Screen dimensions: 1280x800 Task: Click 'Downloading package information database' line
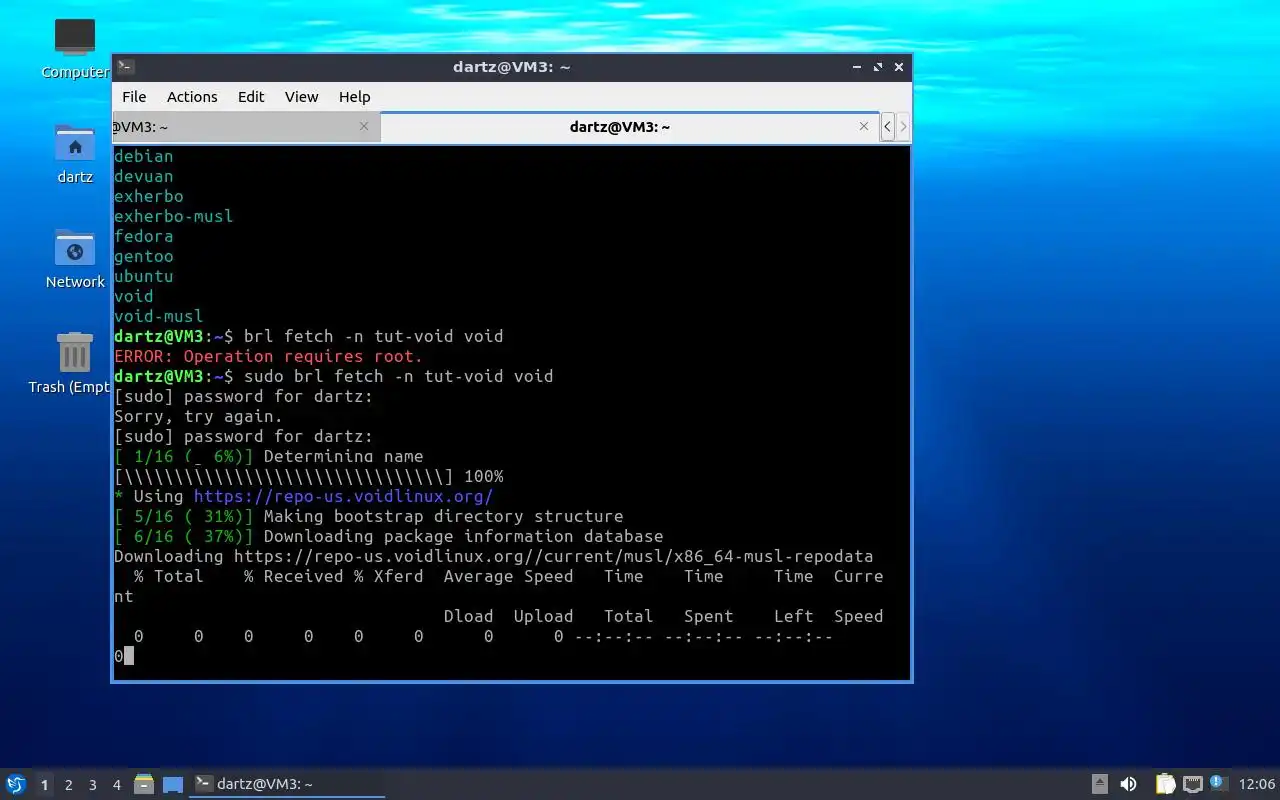(x=388, y=536)
